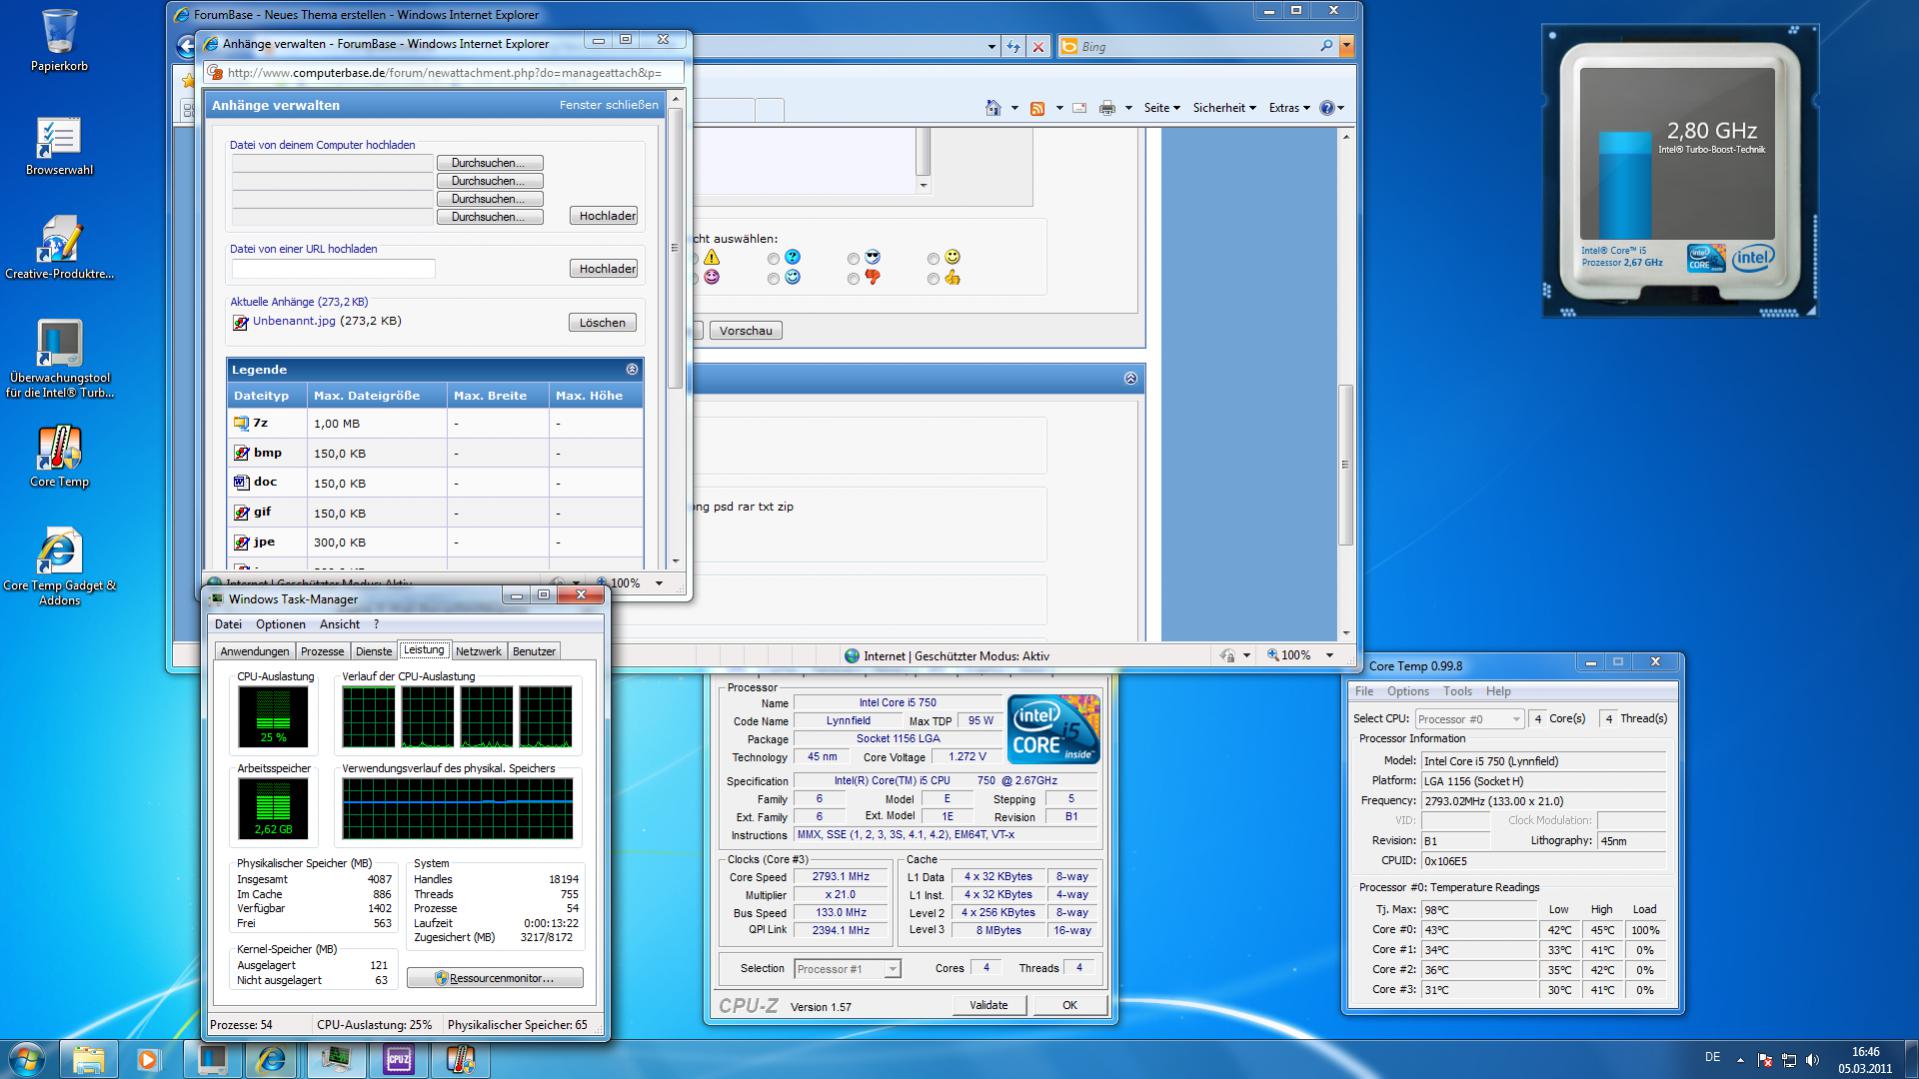The width and height of the screenshot is (1919, 1079).
Task: Switch to the Prozesse tab
Action: point(322,651)
